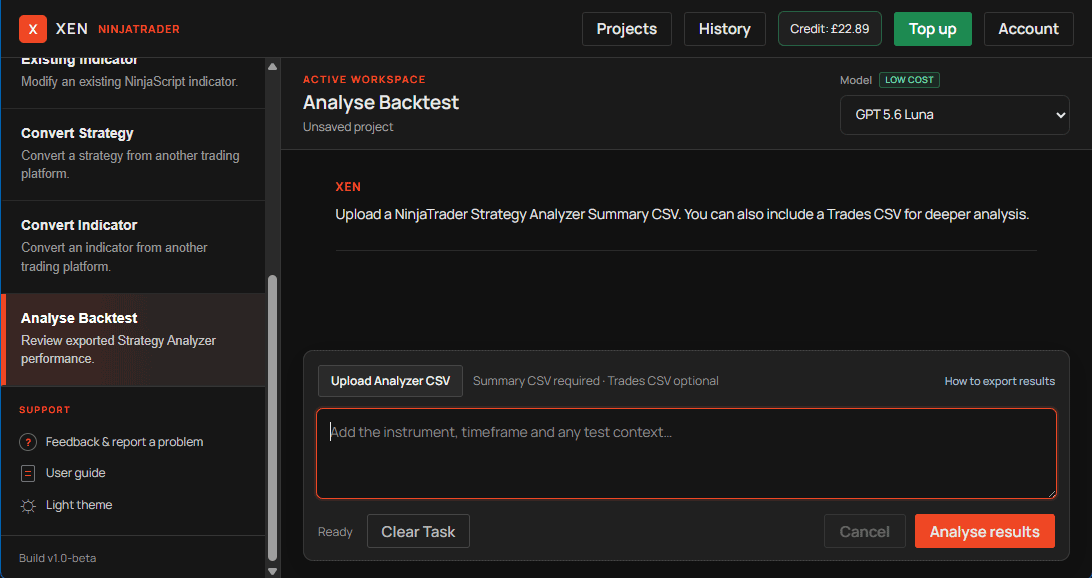Click the Cancel button
The image size is (1092, 578).
click(864, 531)
